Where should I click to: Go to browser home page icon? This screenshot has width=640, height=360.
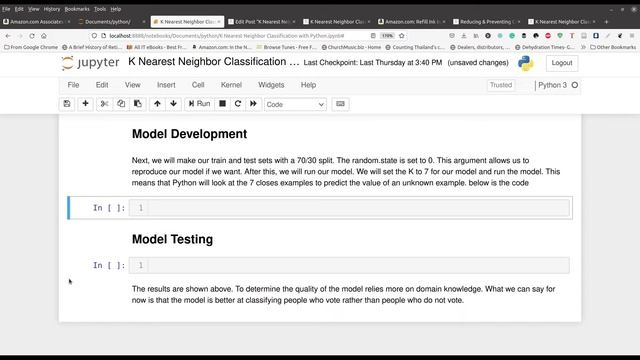tap(44, 36)
